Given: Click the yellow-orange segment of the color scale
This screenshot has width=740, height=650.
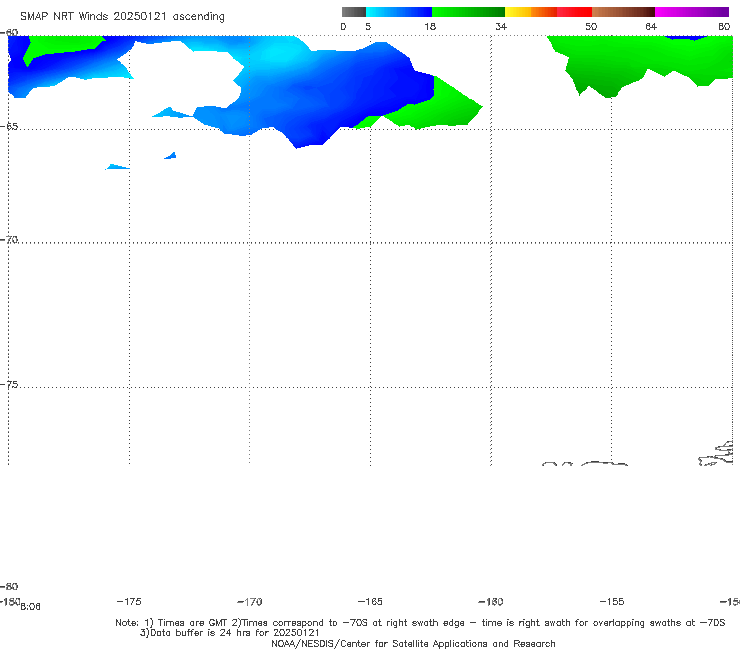Looking at the screenshot, I should 531,12.
